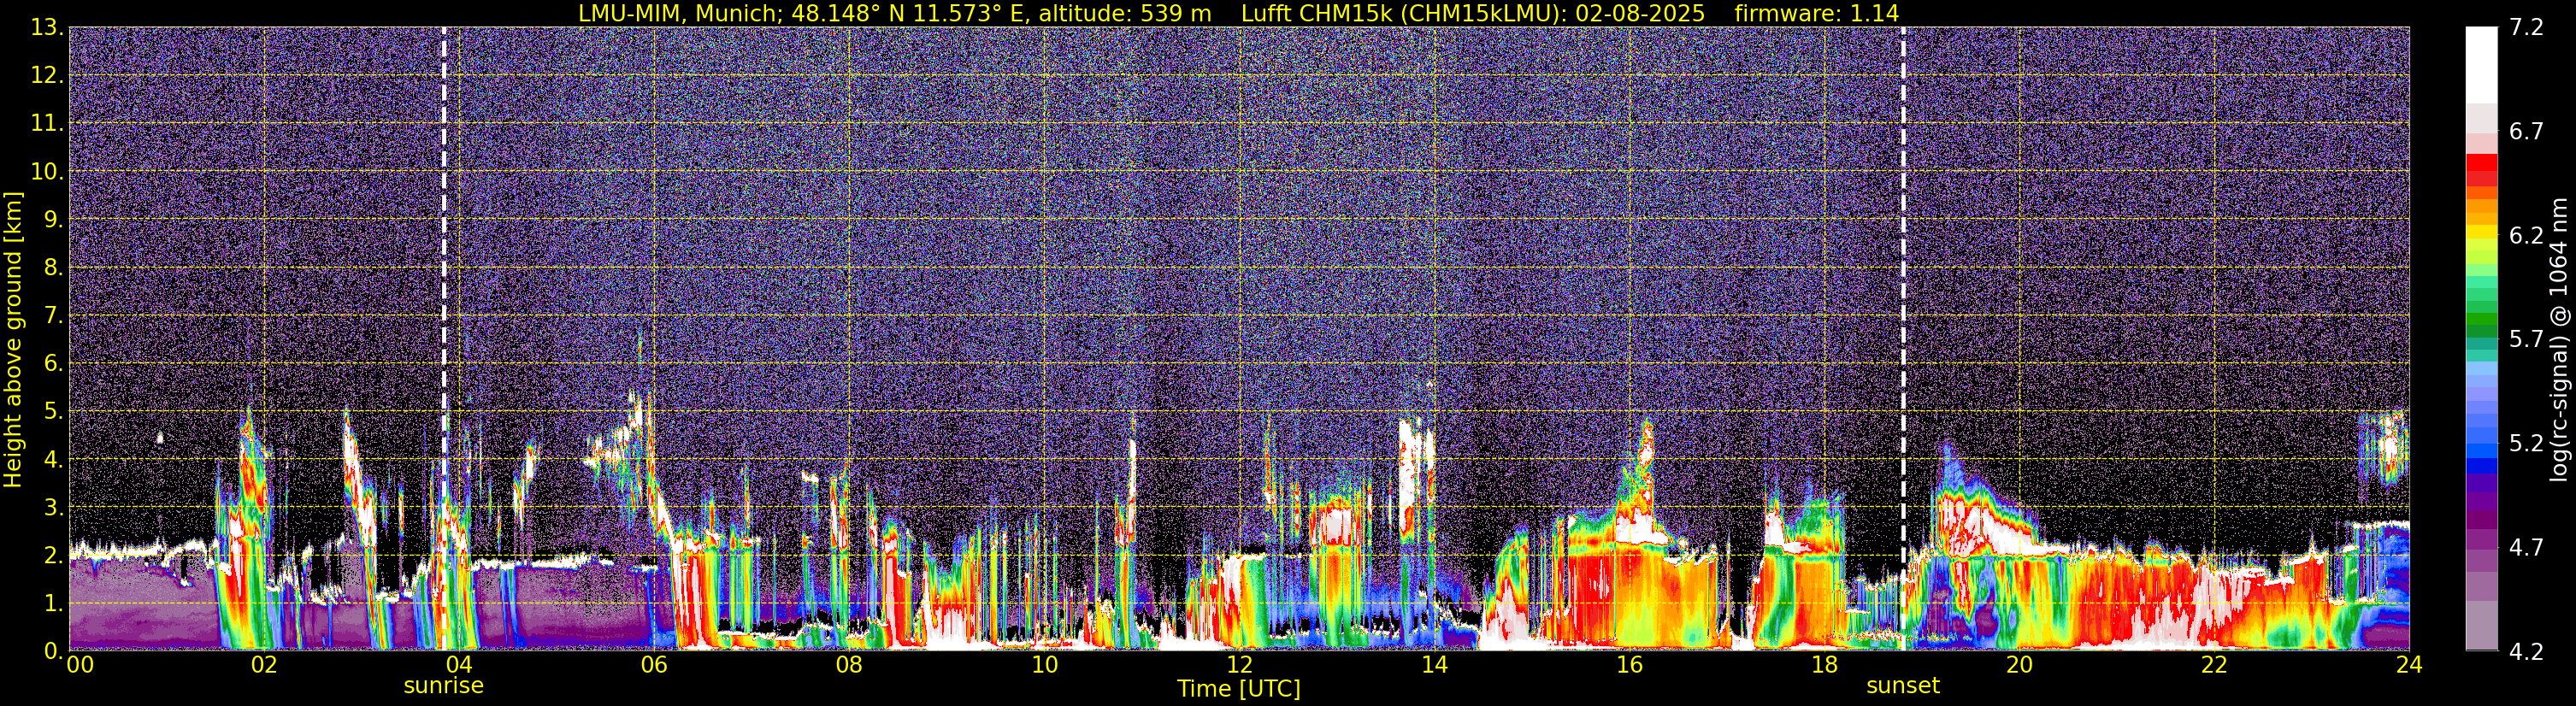Click the time axis tick "22"
The width and height of the screenshot is (2576, 706).
pyautogui.click(x=2214, y=665)
